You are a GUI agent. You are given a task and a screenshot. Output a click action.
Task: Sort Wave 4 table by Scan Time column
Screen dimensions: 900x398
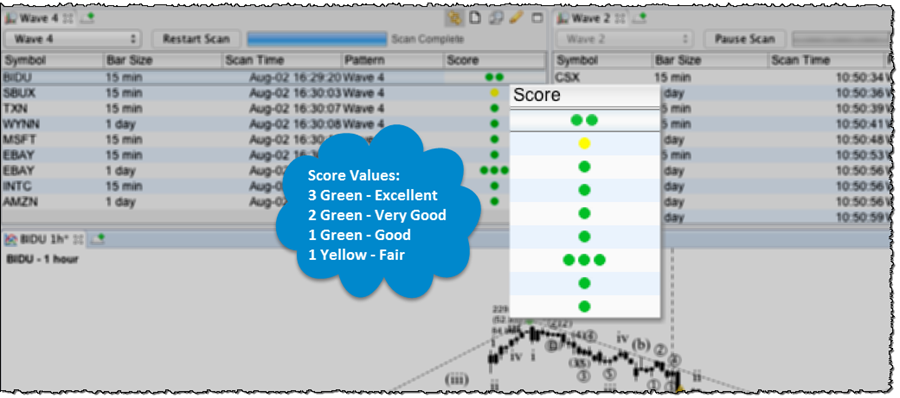281,60
